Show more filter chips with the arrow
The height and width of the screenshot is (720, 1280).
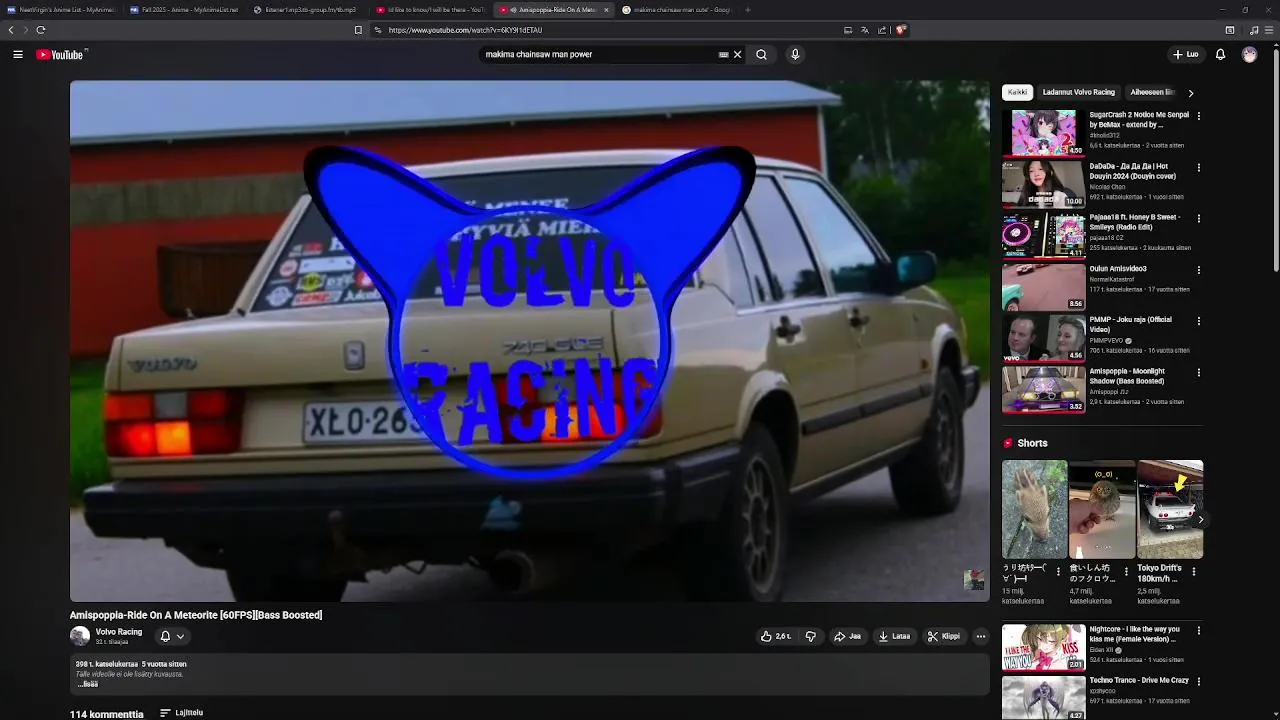pos(1190,93)
